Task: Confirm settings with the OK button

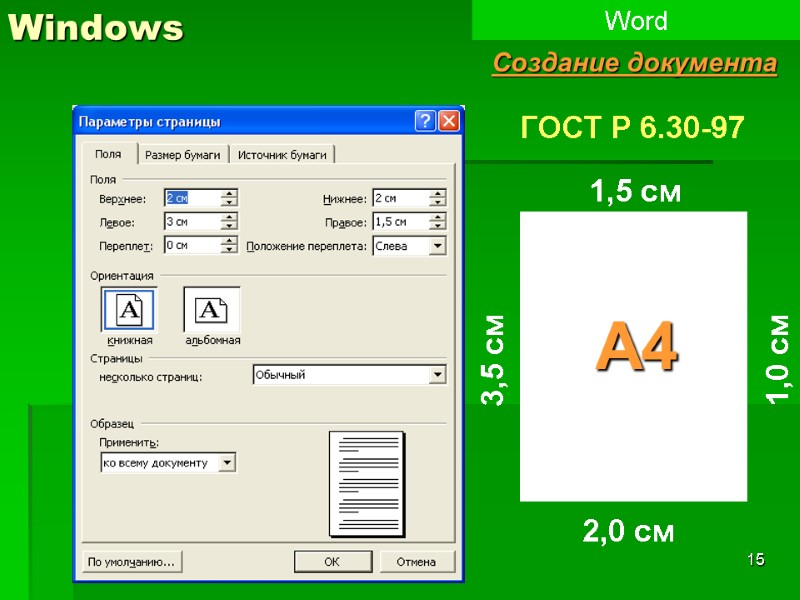Action: [333, 562]
